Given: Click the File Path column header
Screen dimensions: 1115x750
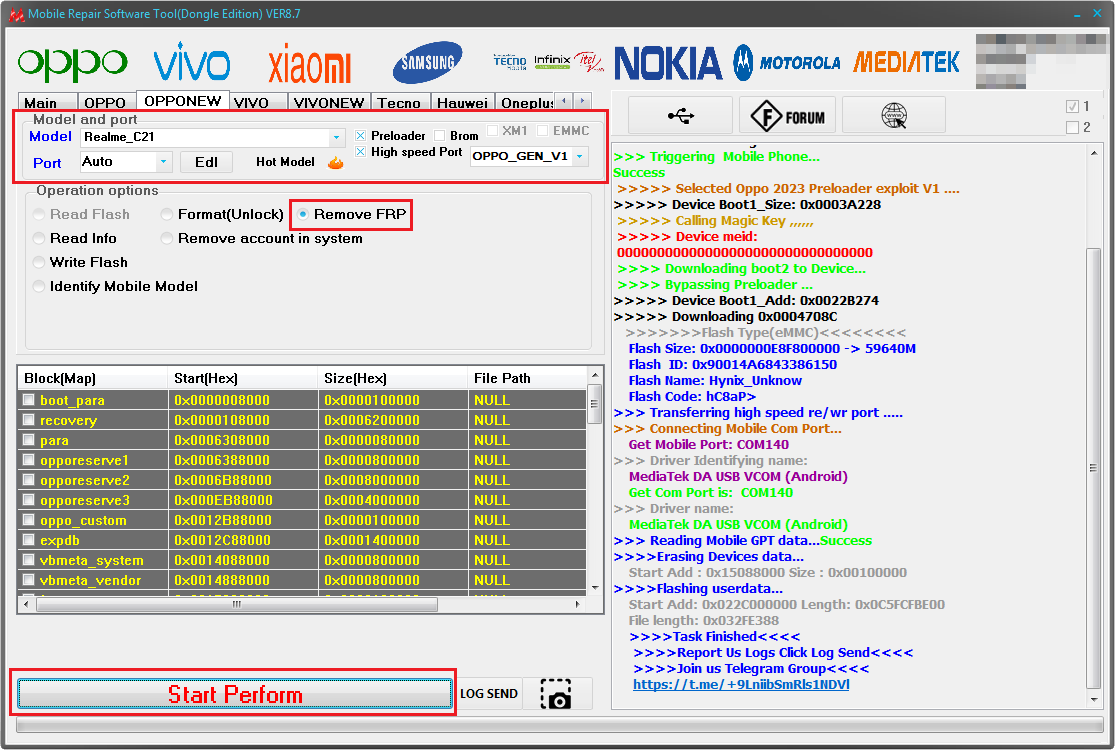Looking at the screenshot, I should [528, 378].
